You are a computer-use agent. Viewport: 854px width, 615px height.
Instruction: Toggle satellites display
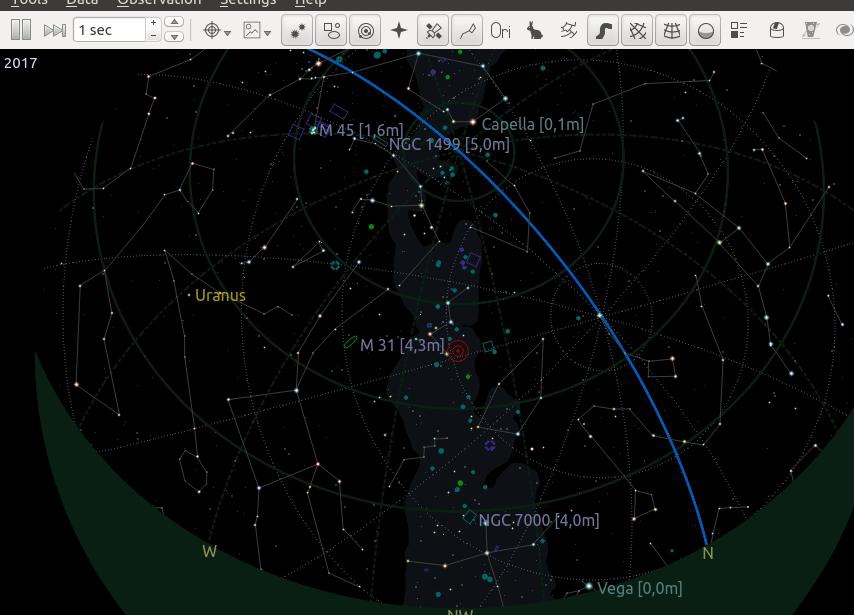(x=434, y=31)
